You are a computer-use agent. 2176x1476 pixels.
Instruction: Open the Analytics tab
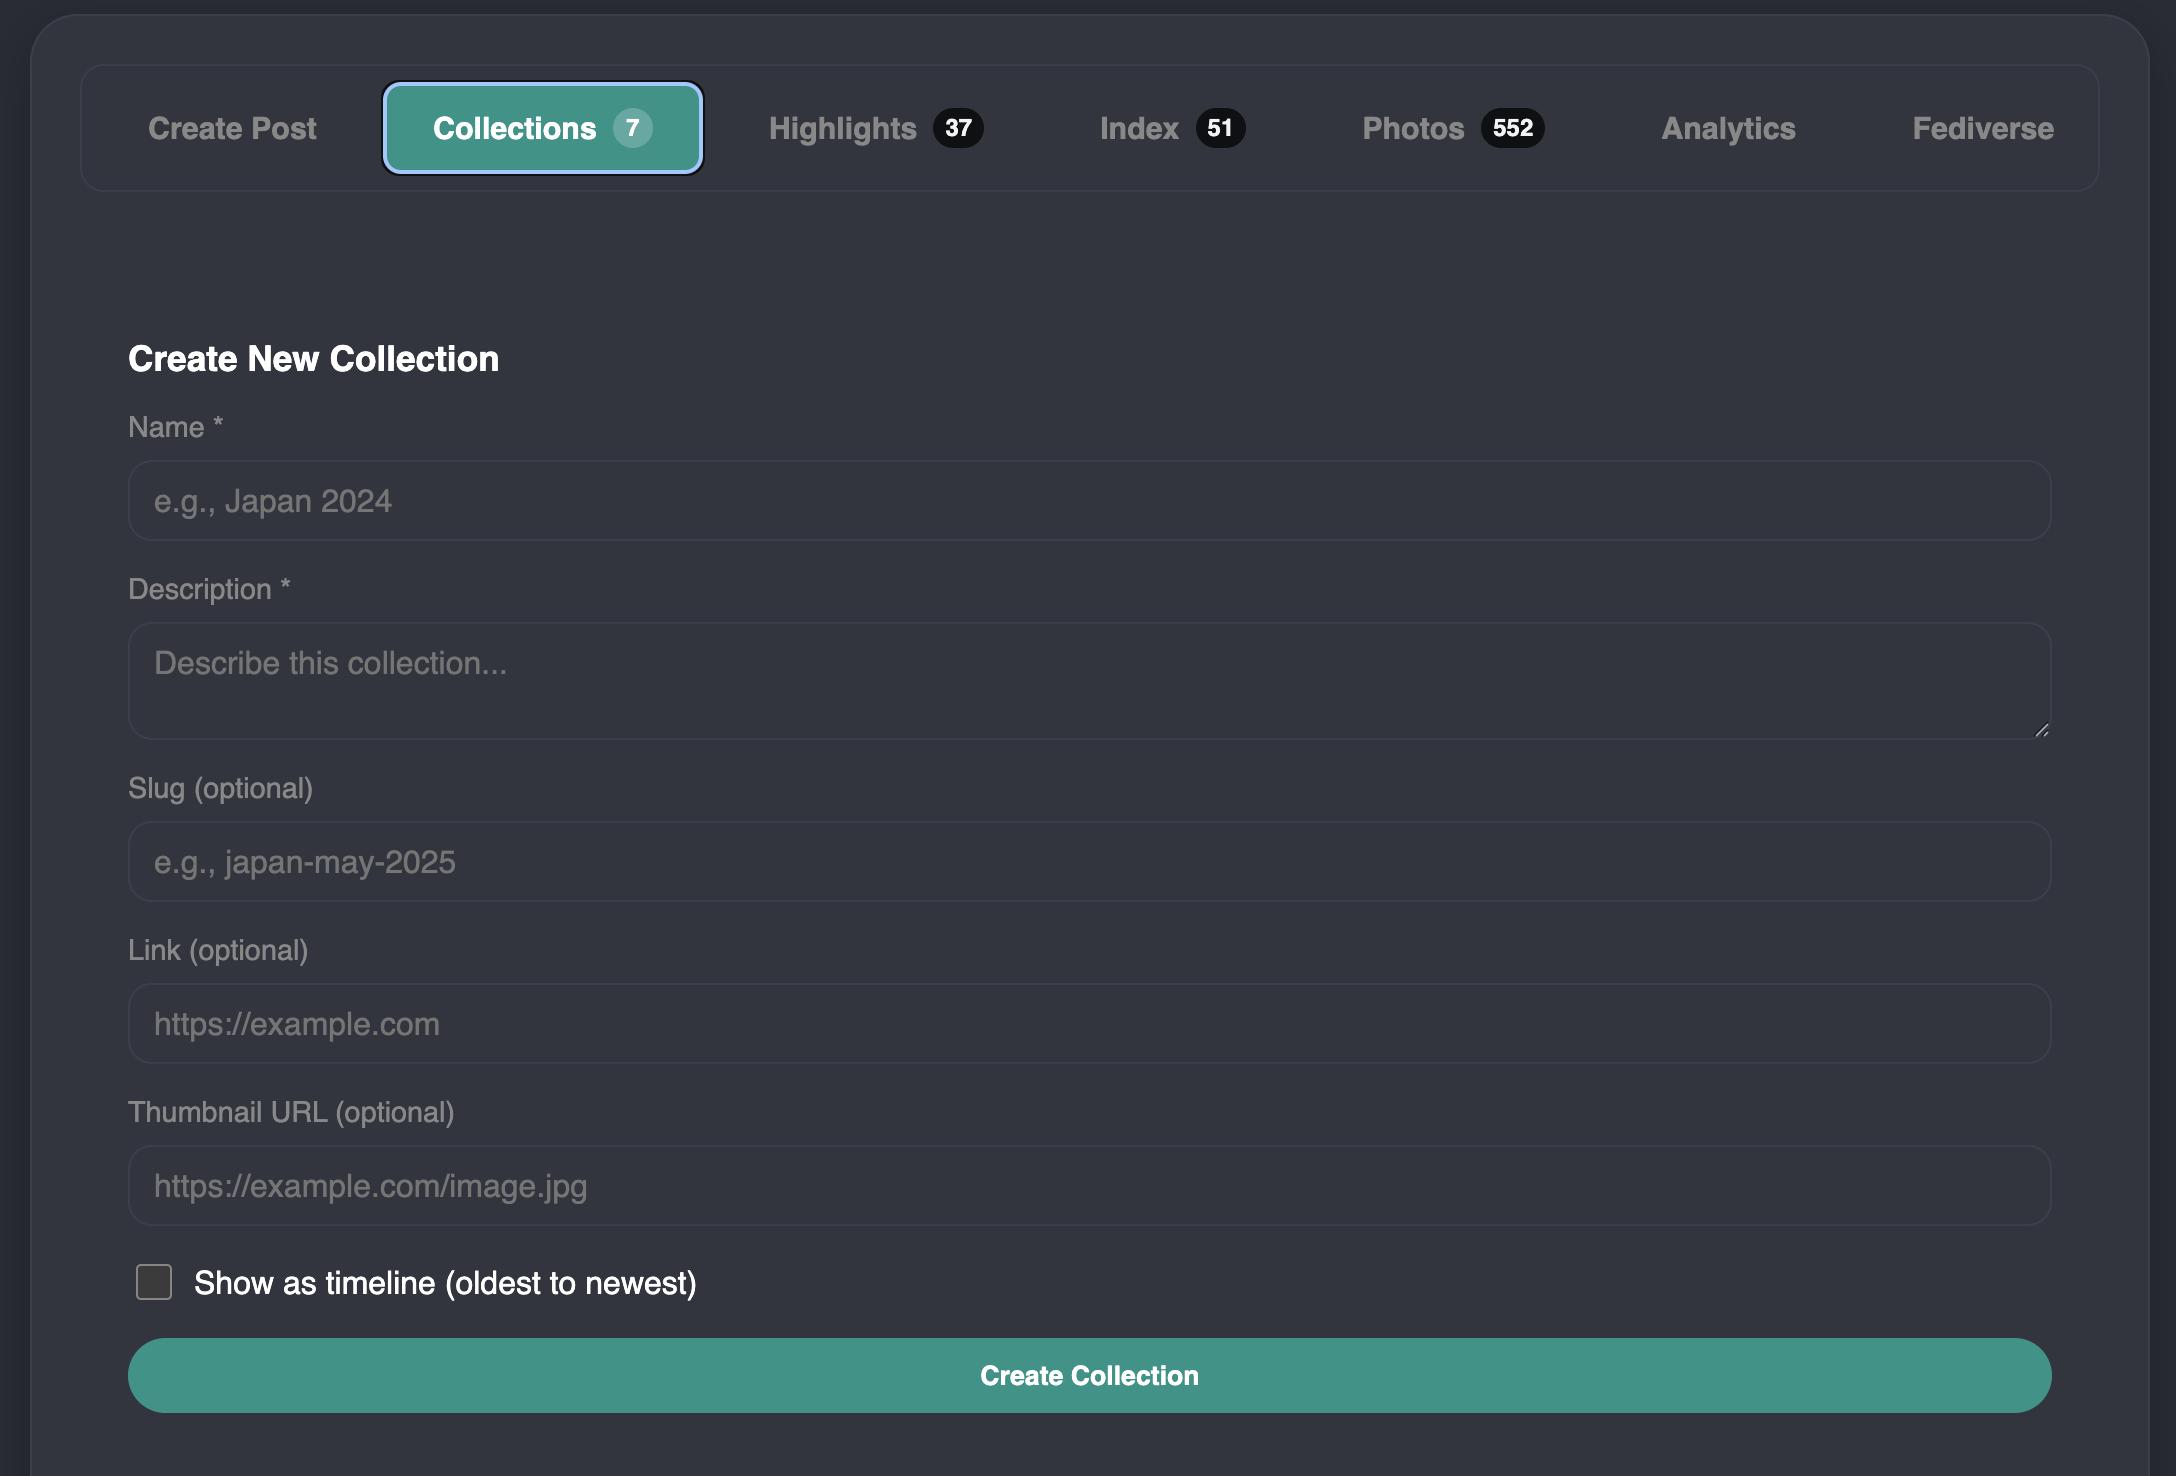tap(1728, 128)
